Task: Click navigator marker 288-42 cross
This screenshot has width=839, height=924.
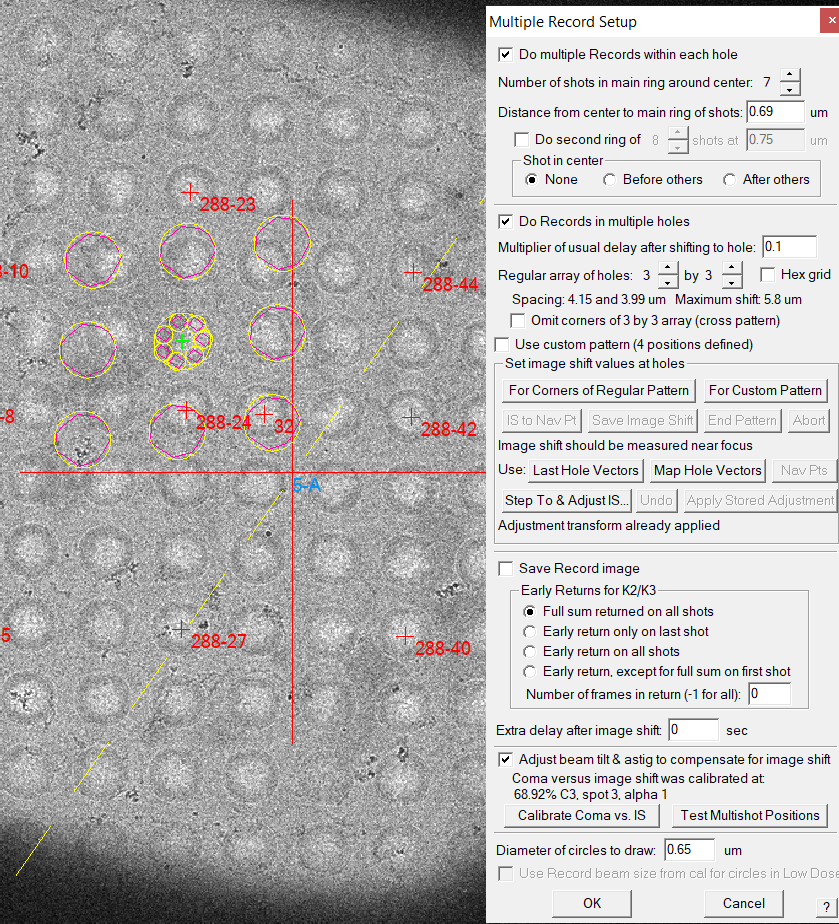Action: coord(411,417)
